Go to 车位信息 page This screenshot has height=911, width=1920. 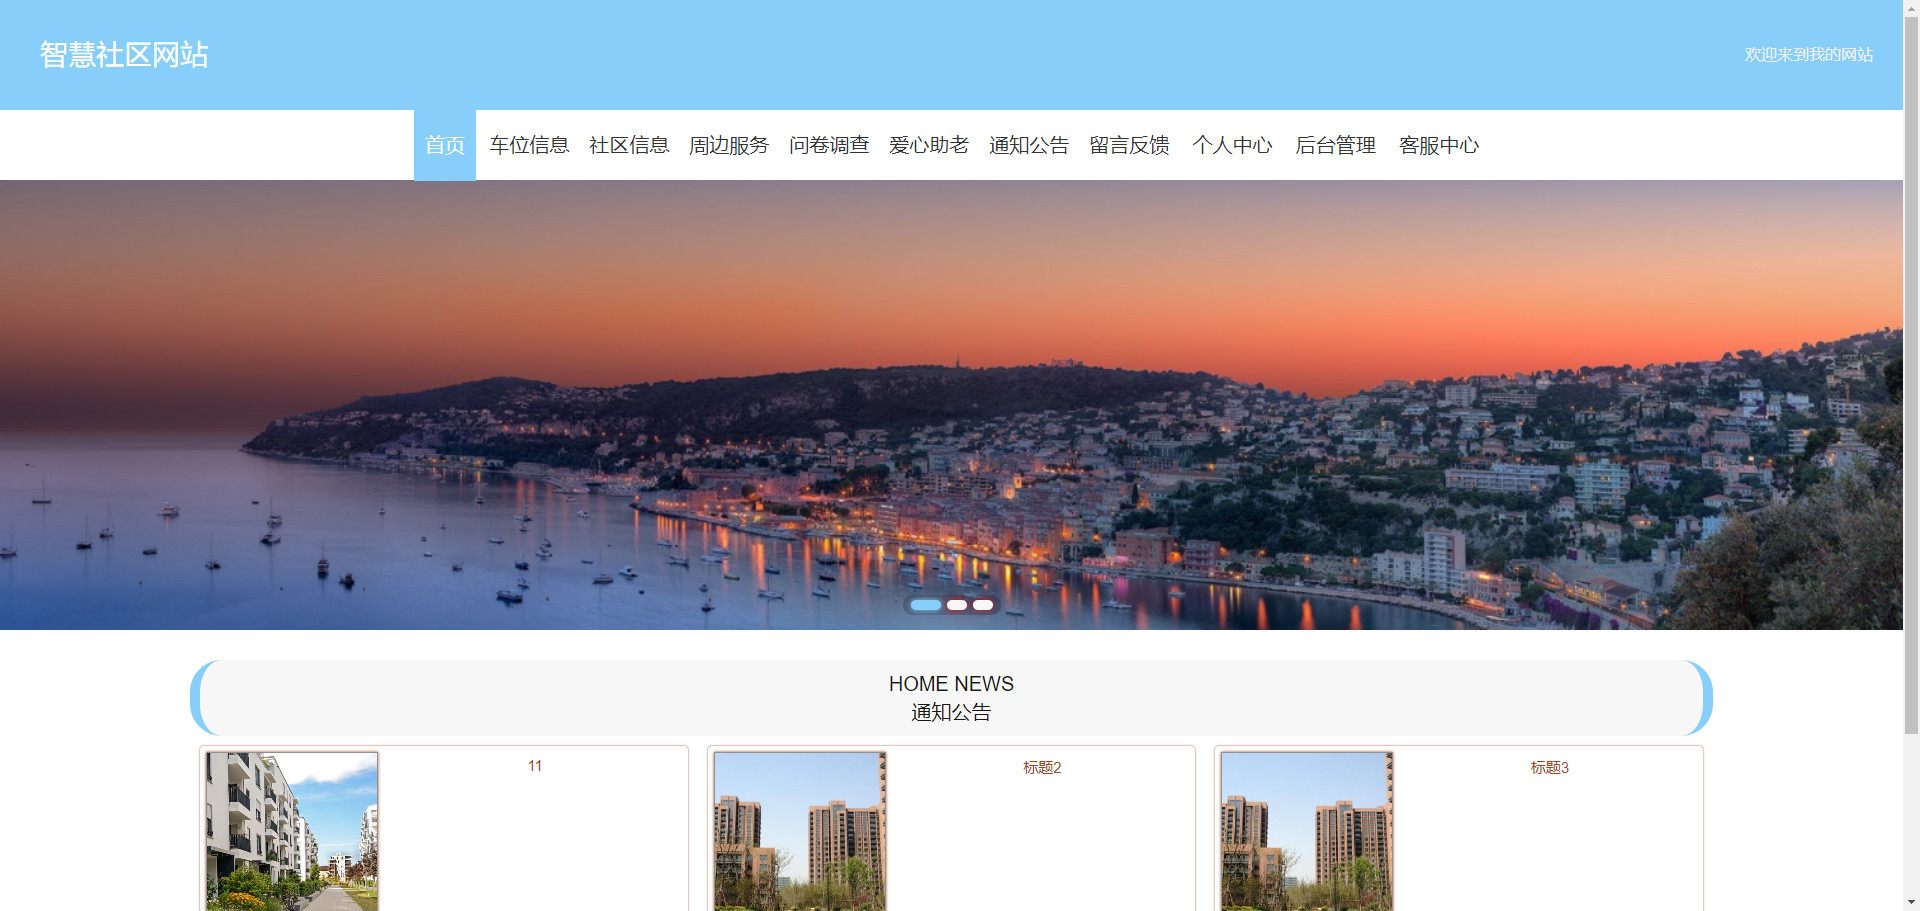point(529,145)
